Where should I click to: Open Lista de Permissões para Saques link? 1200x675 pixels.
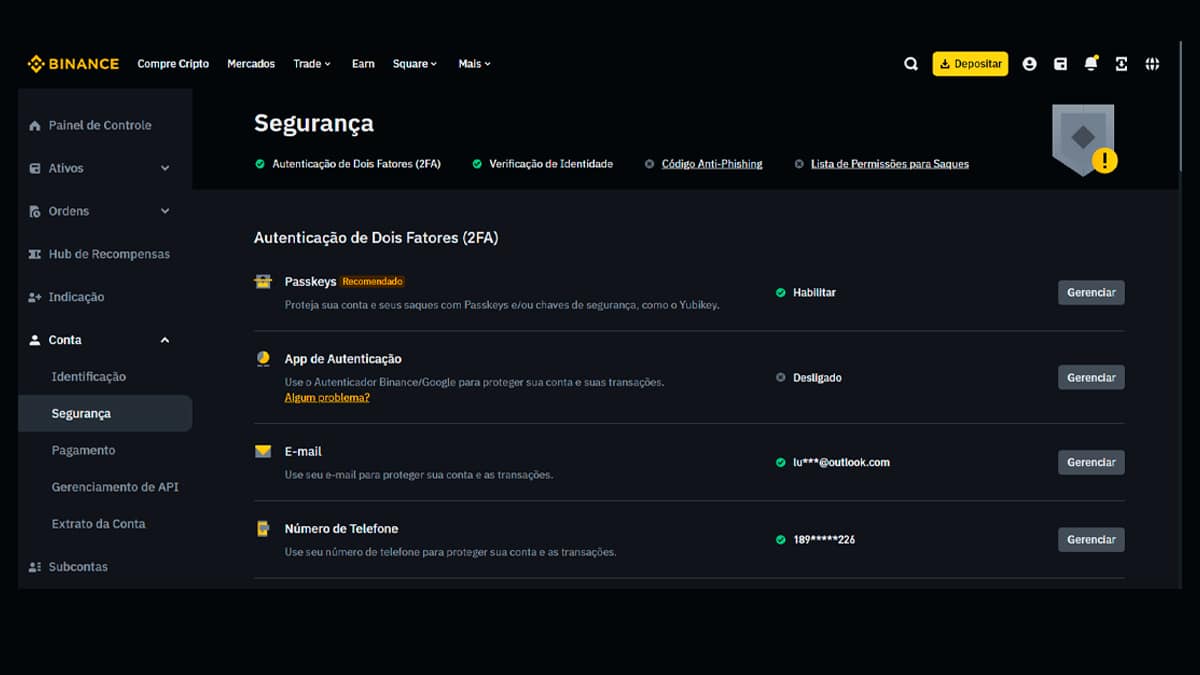tap(890, 164)
